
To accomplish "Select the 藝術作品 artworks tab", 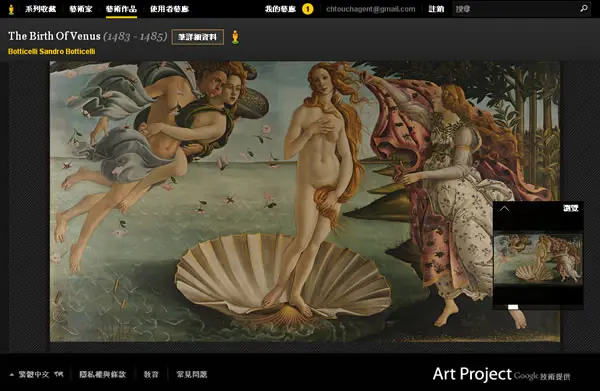I will pyautogui.click(x=121, y=9).
